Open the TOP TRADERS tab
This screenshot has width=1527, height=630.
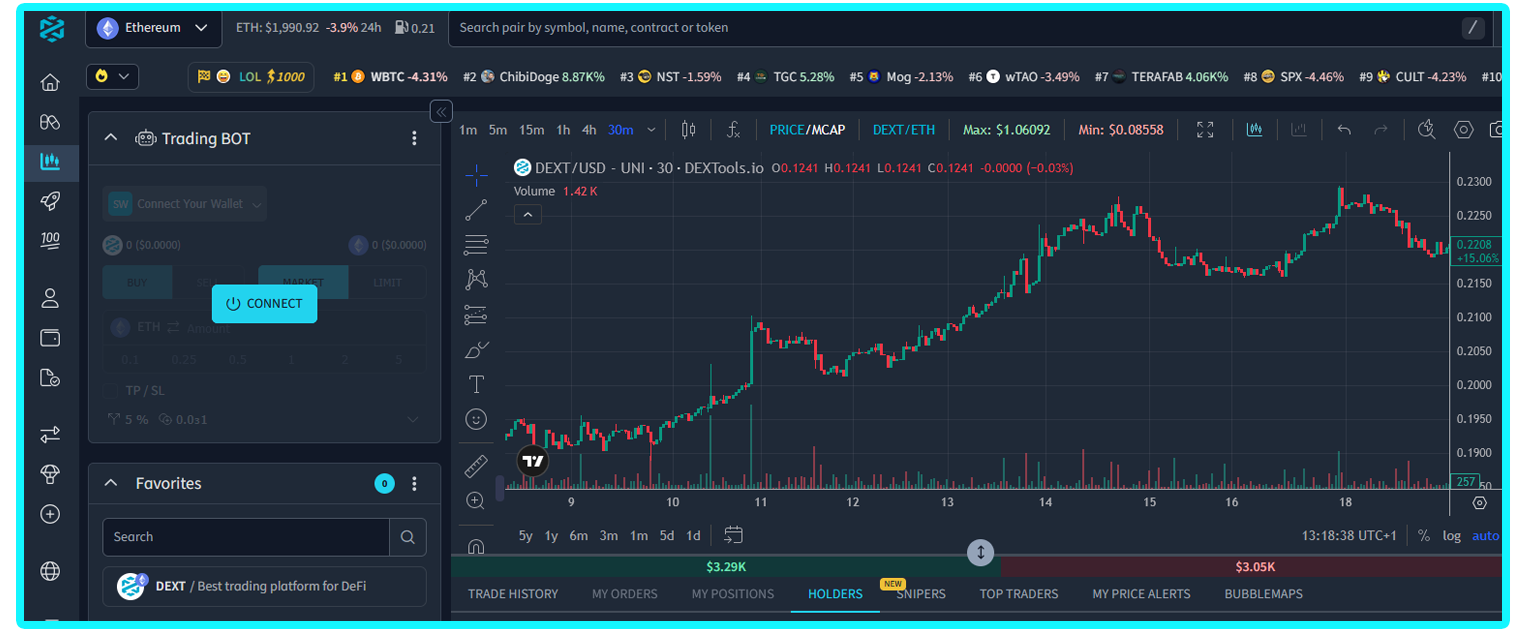pos(1019,593)
